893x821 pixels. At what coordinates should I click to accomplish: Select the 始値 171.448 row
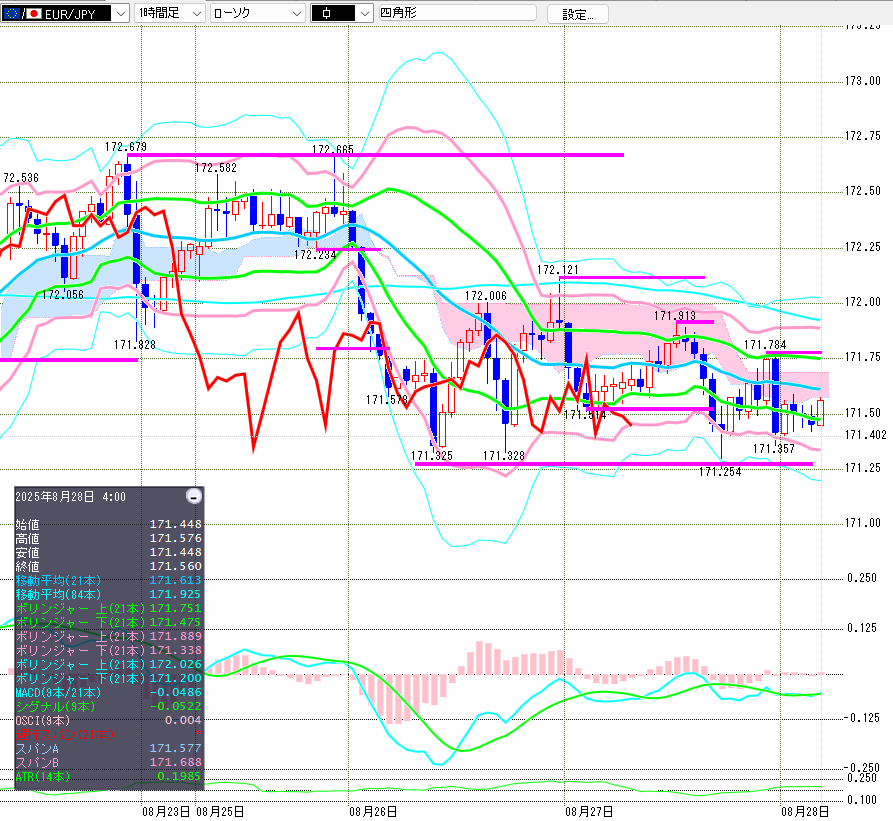click(108, 524)
